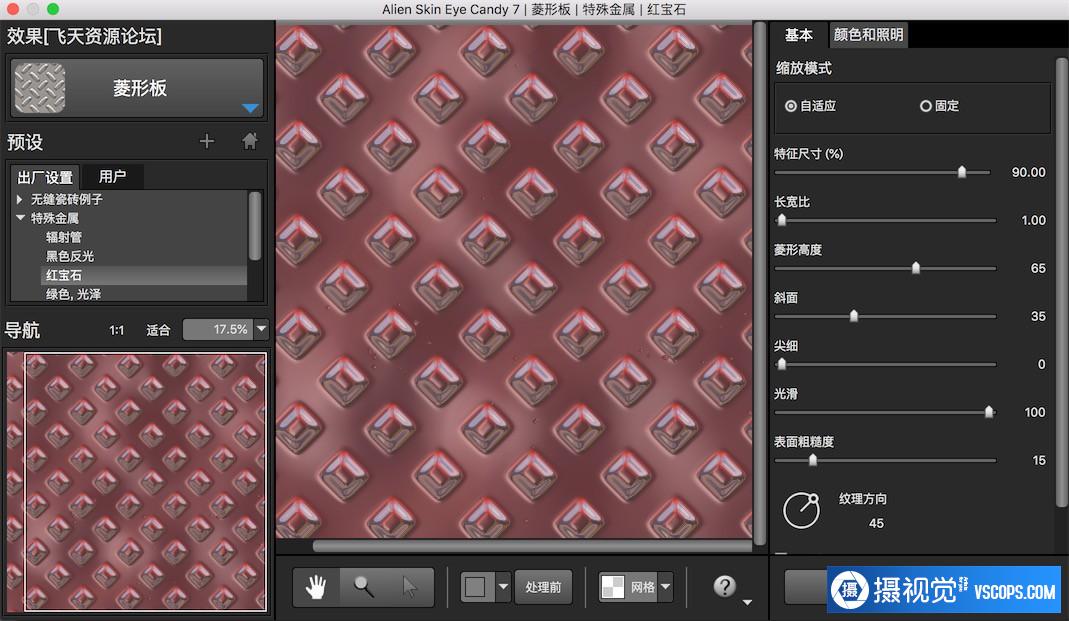Click the preview horizontal scrollbar
Viewport: 1069px width, 621px height.
tap(532, 546)
